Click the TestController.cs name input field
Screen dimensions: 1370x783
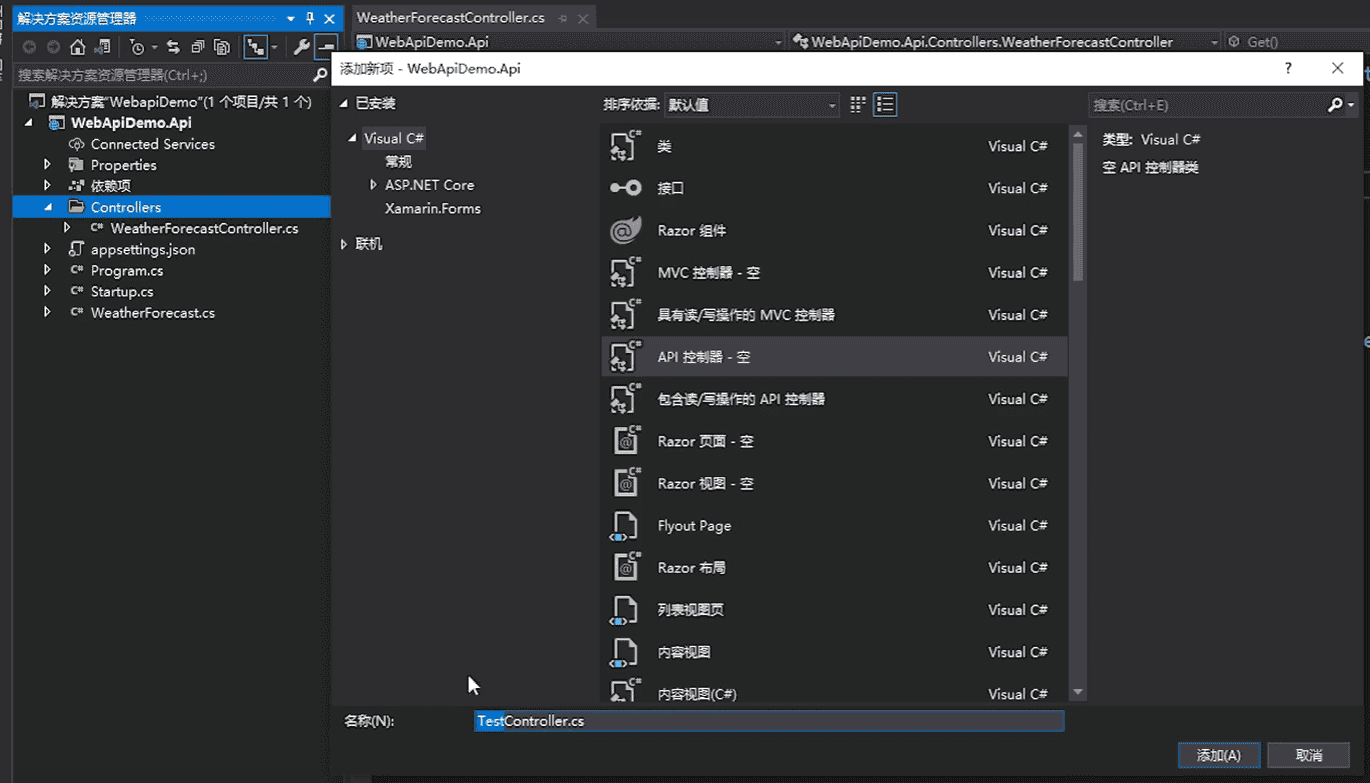point(768,721)
